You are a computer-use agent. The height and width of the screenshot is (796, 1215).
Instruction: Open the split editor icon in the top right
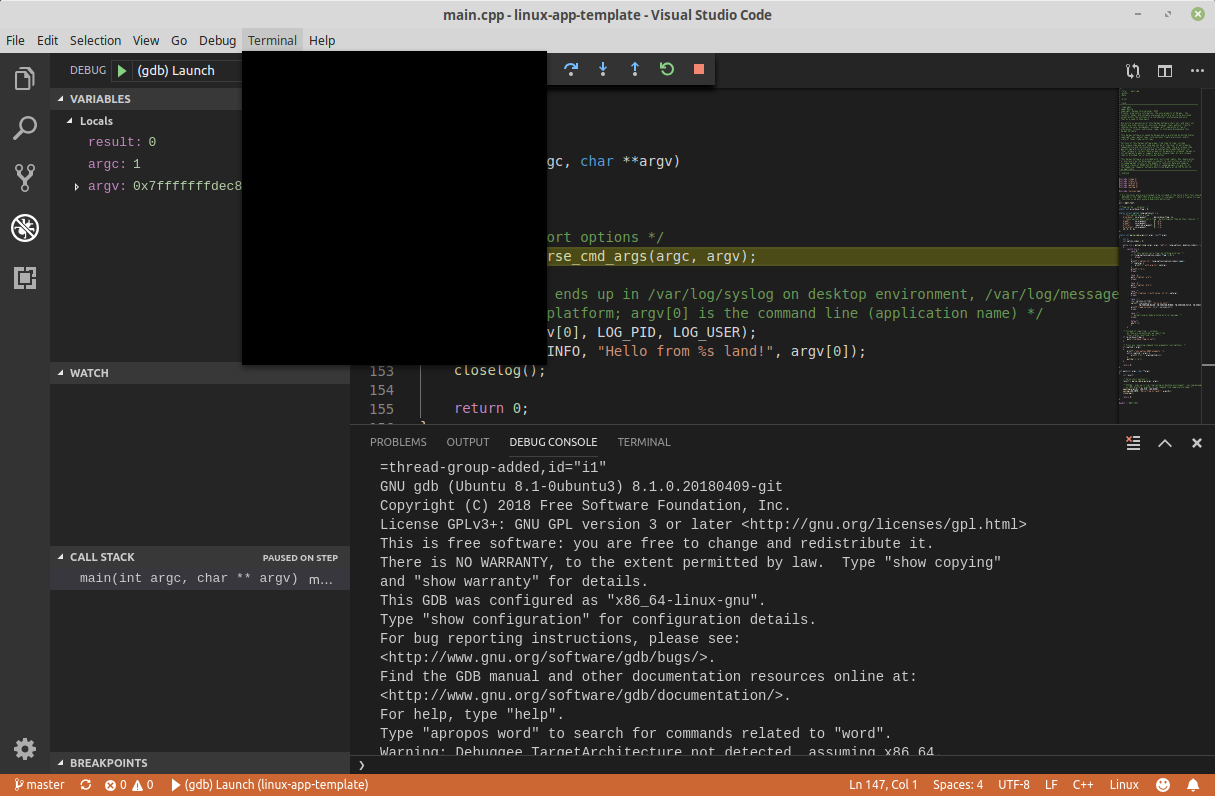point(1164,71)
